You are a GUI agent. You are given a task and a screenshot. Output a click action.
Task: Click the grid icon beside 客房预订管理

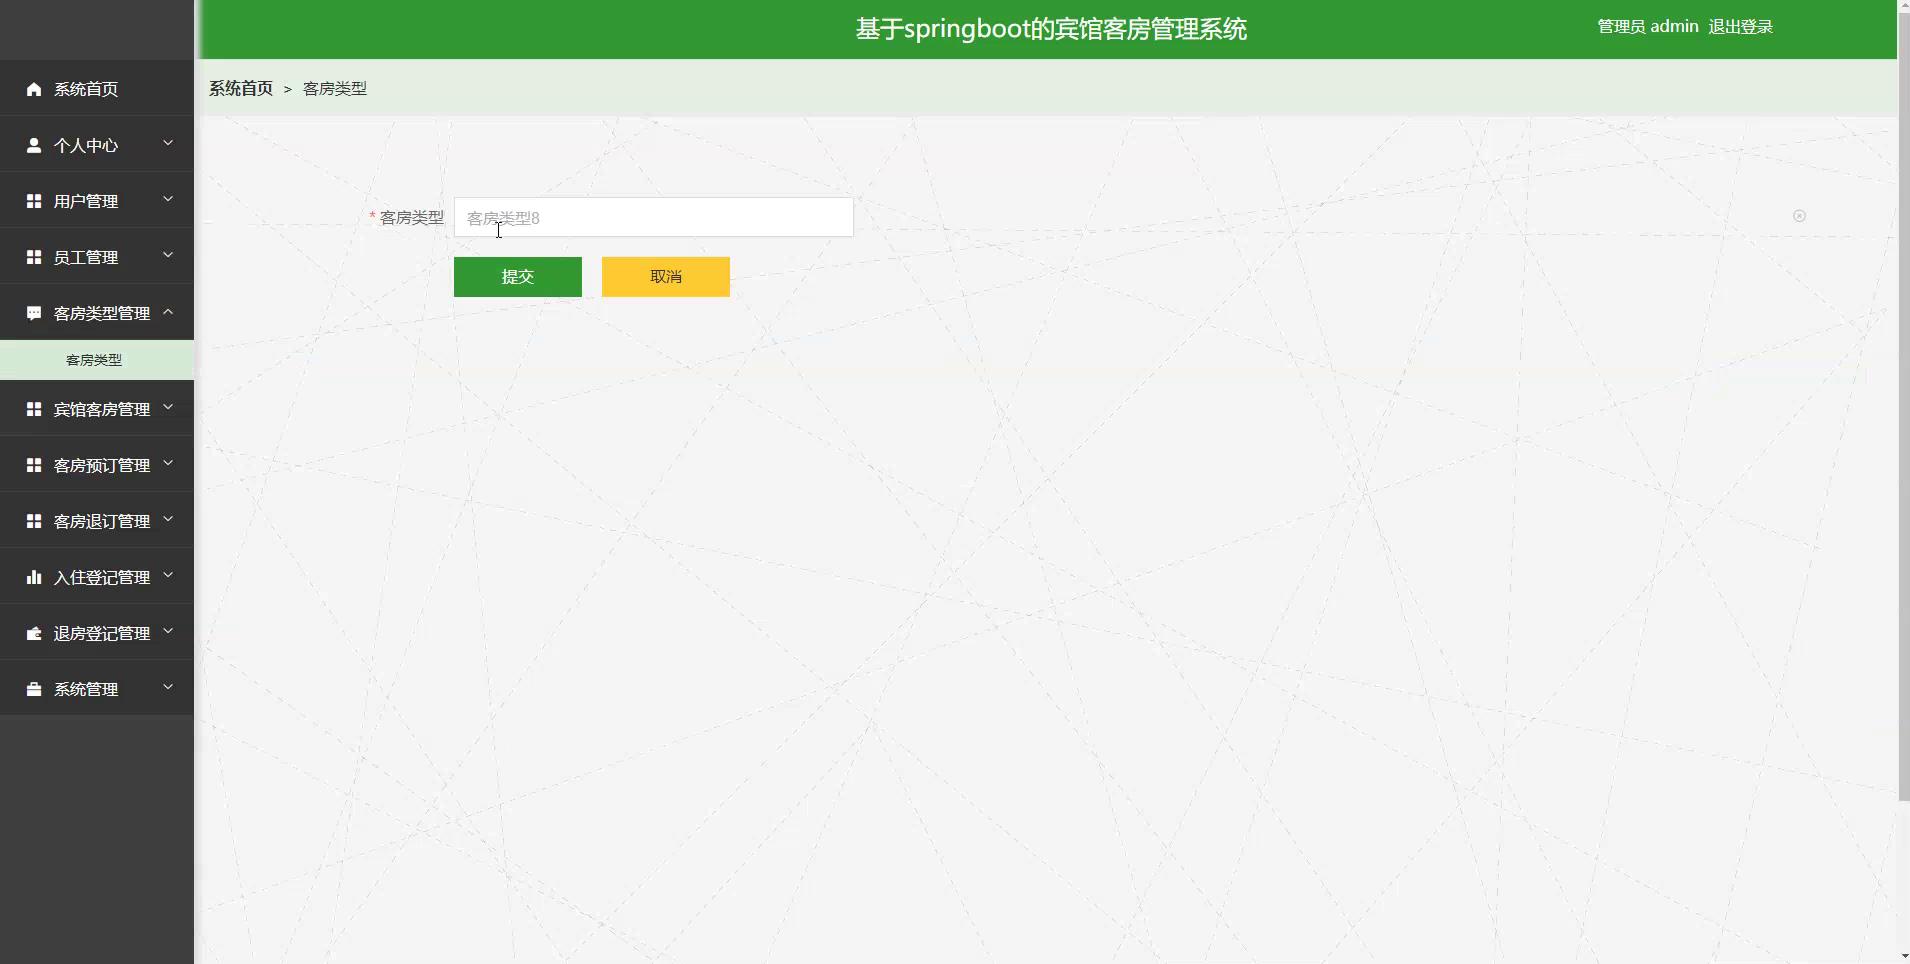pos(34,465)
